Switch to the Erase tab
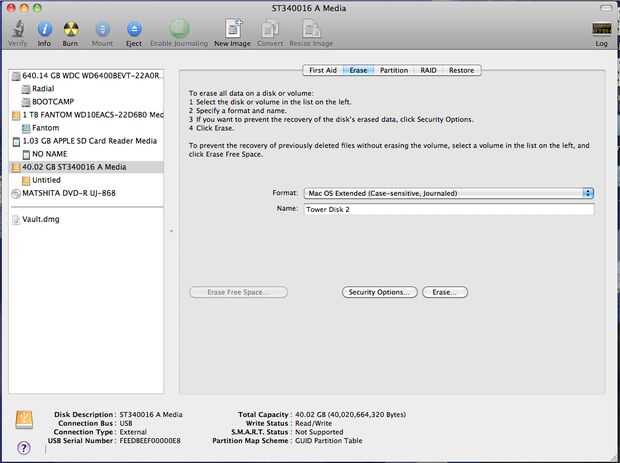 coord(358,70)
